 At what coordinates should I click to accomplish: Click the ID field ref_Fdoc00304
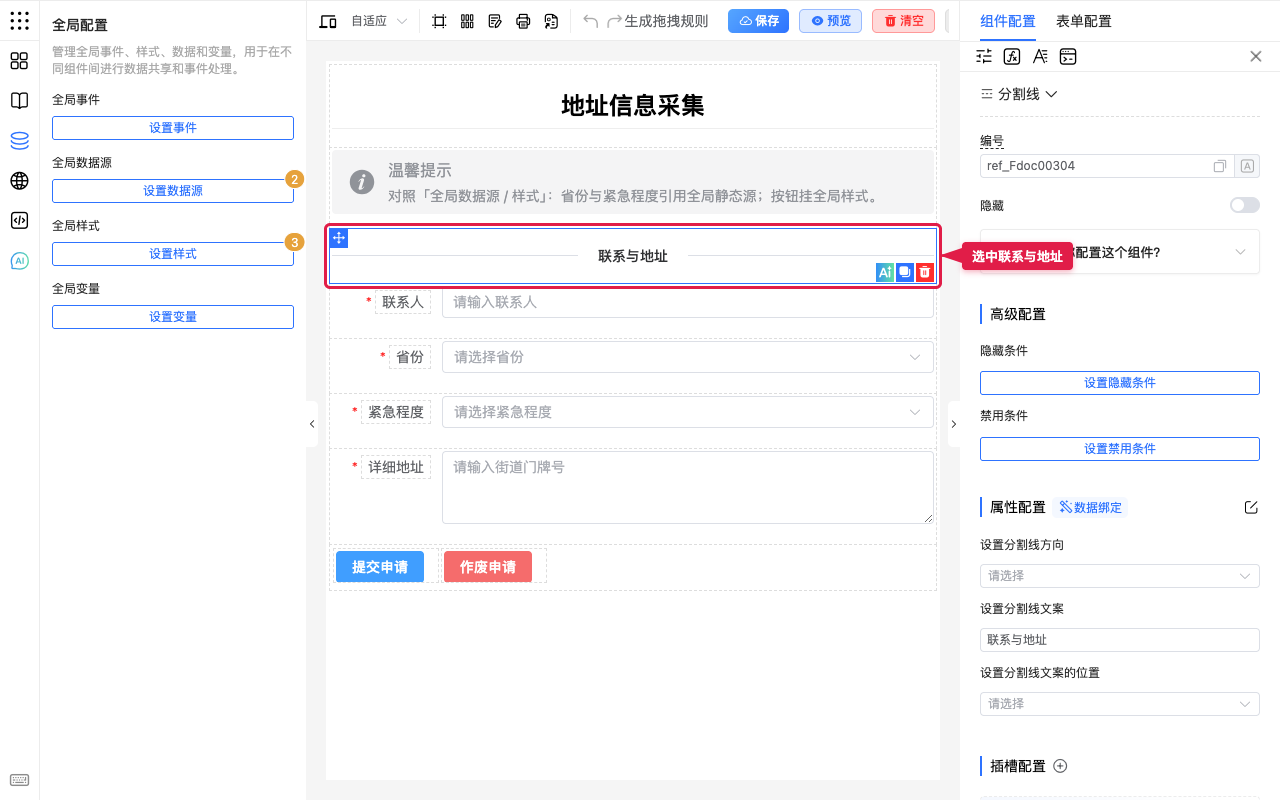pyautogui.click(x=1108, y=166)
